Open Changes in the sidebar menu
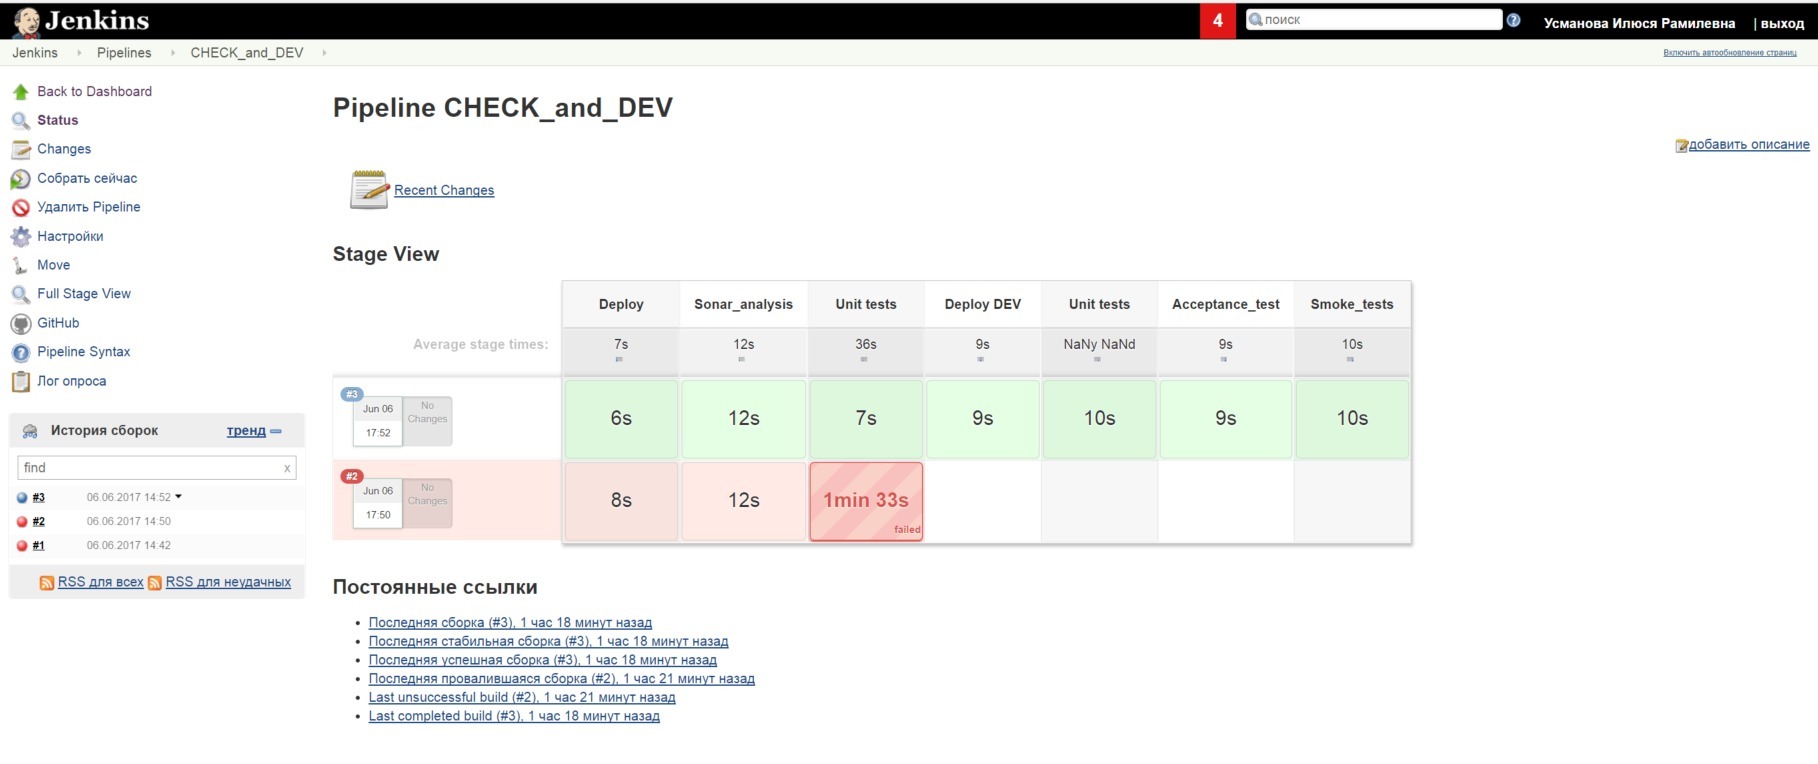This screenshot has width=1818, height=764. [64, 149]
